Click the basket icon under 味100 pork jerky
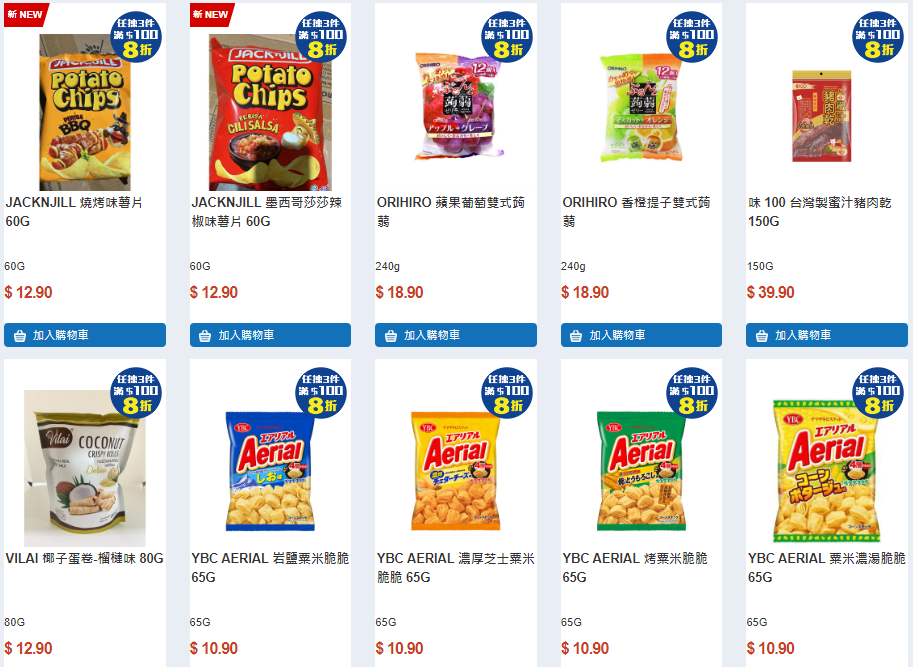The height and width of the screenshot is (667, 913). pos(762,336)
